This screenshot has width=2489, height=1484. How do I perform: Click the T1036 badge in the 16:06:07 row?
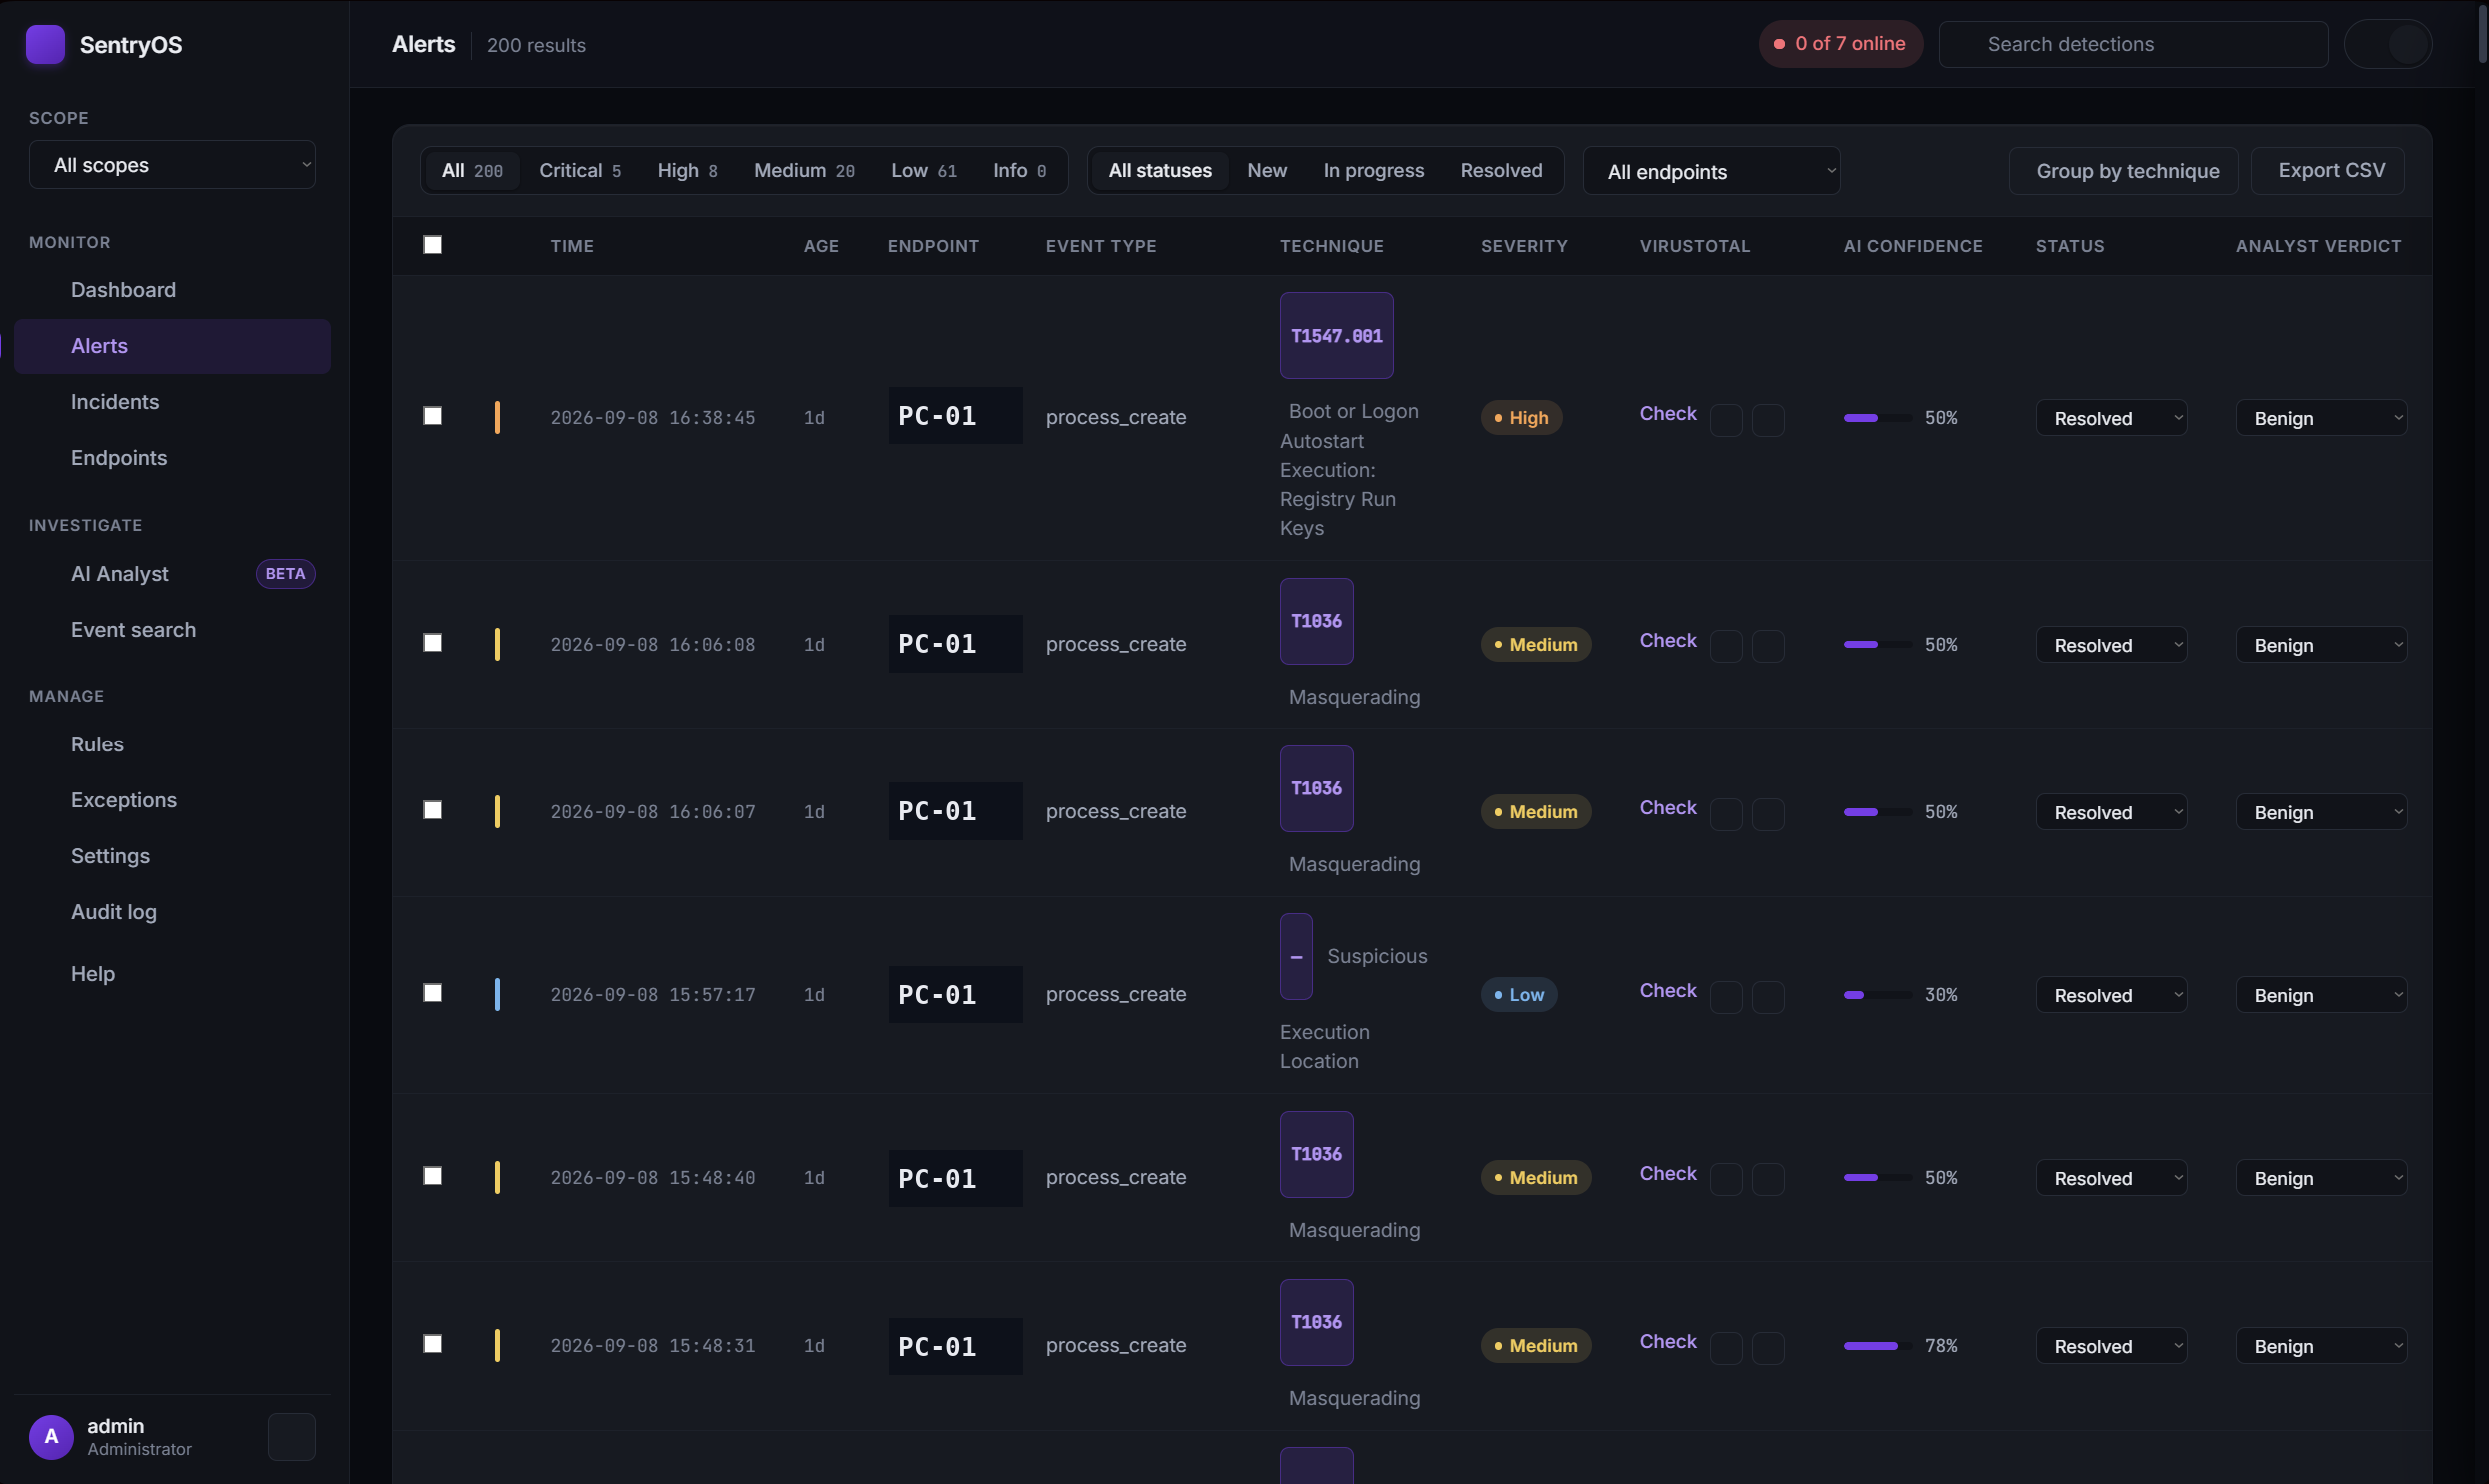1317,788
